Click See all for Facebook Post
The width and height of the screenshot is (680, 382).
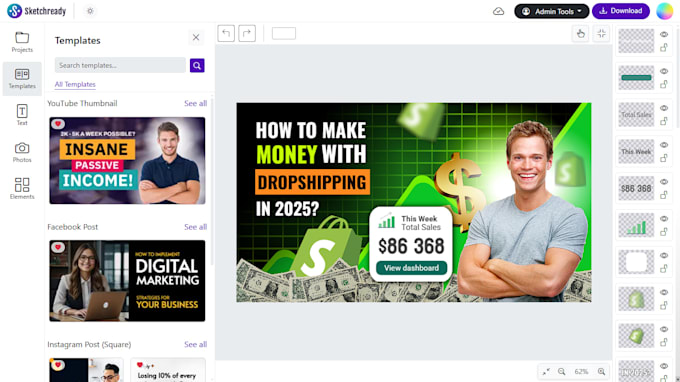195,227
